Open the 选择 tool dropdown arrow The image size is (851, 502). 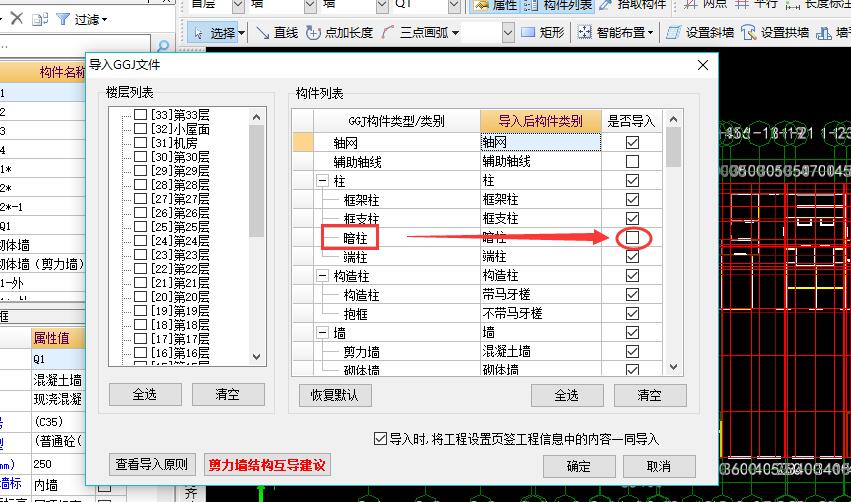(x=242, y=33)
